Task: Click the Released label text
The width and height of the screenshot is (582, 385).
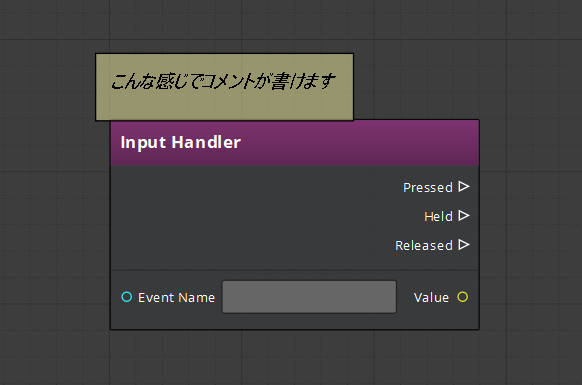Action: pos(424,245)
